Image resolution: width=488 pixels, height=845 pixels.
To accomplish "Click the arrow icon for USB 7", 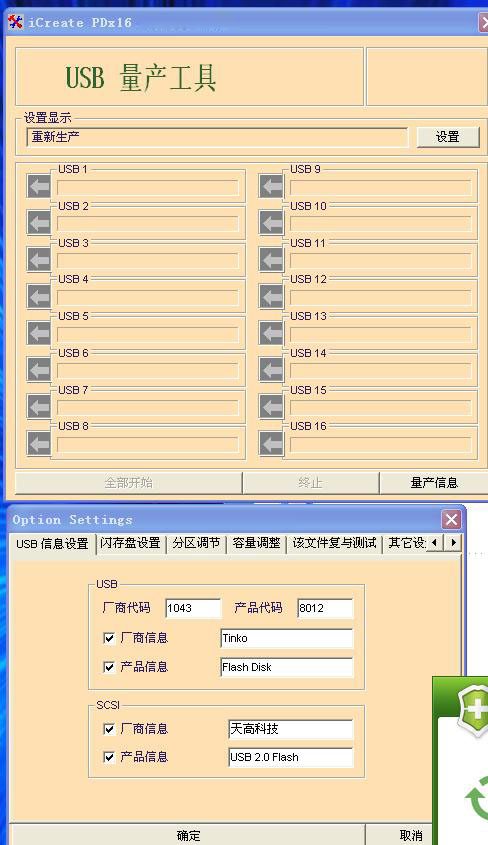I will (39, 406).
